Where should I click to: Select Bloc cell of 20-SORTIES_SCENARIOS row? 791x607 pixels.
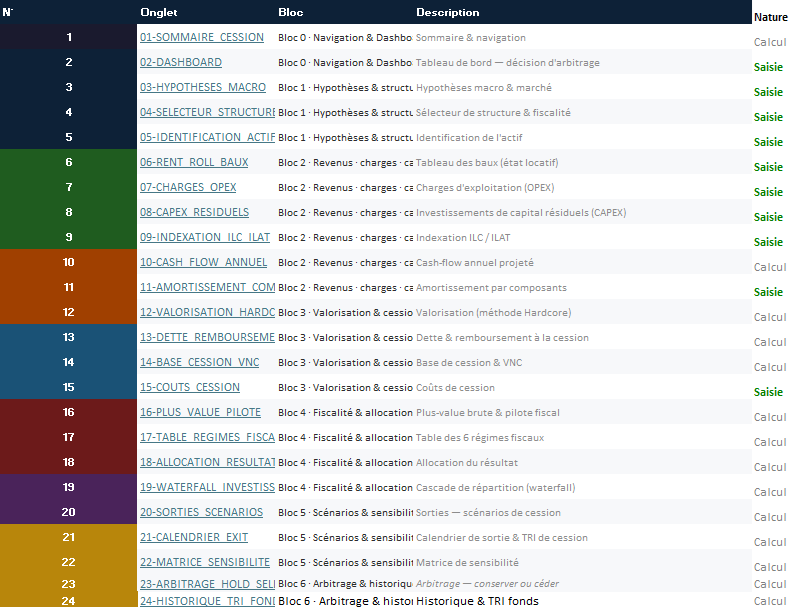point(345,513)
